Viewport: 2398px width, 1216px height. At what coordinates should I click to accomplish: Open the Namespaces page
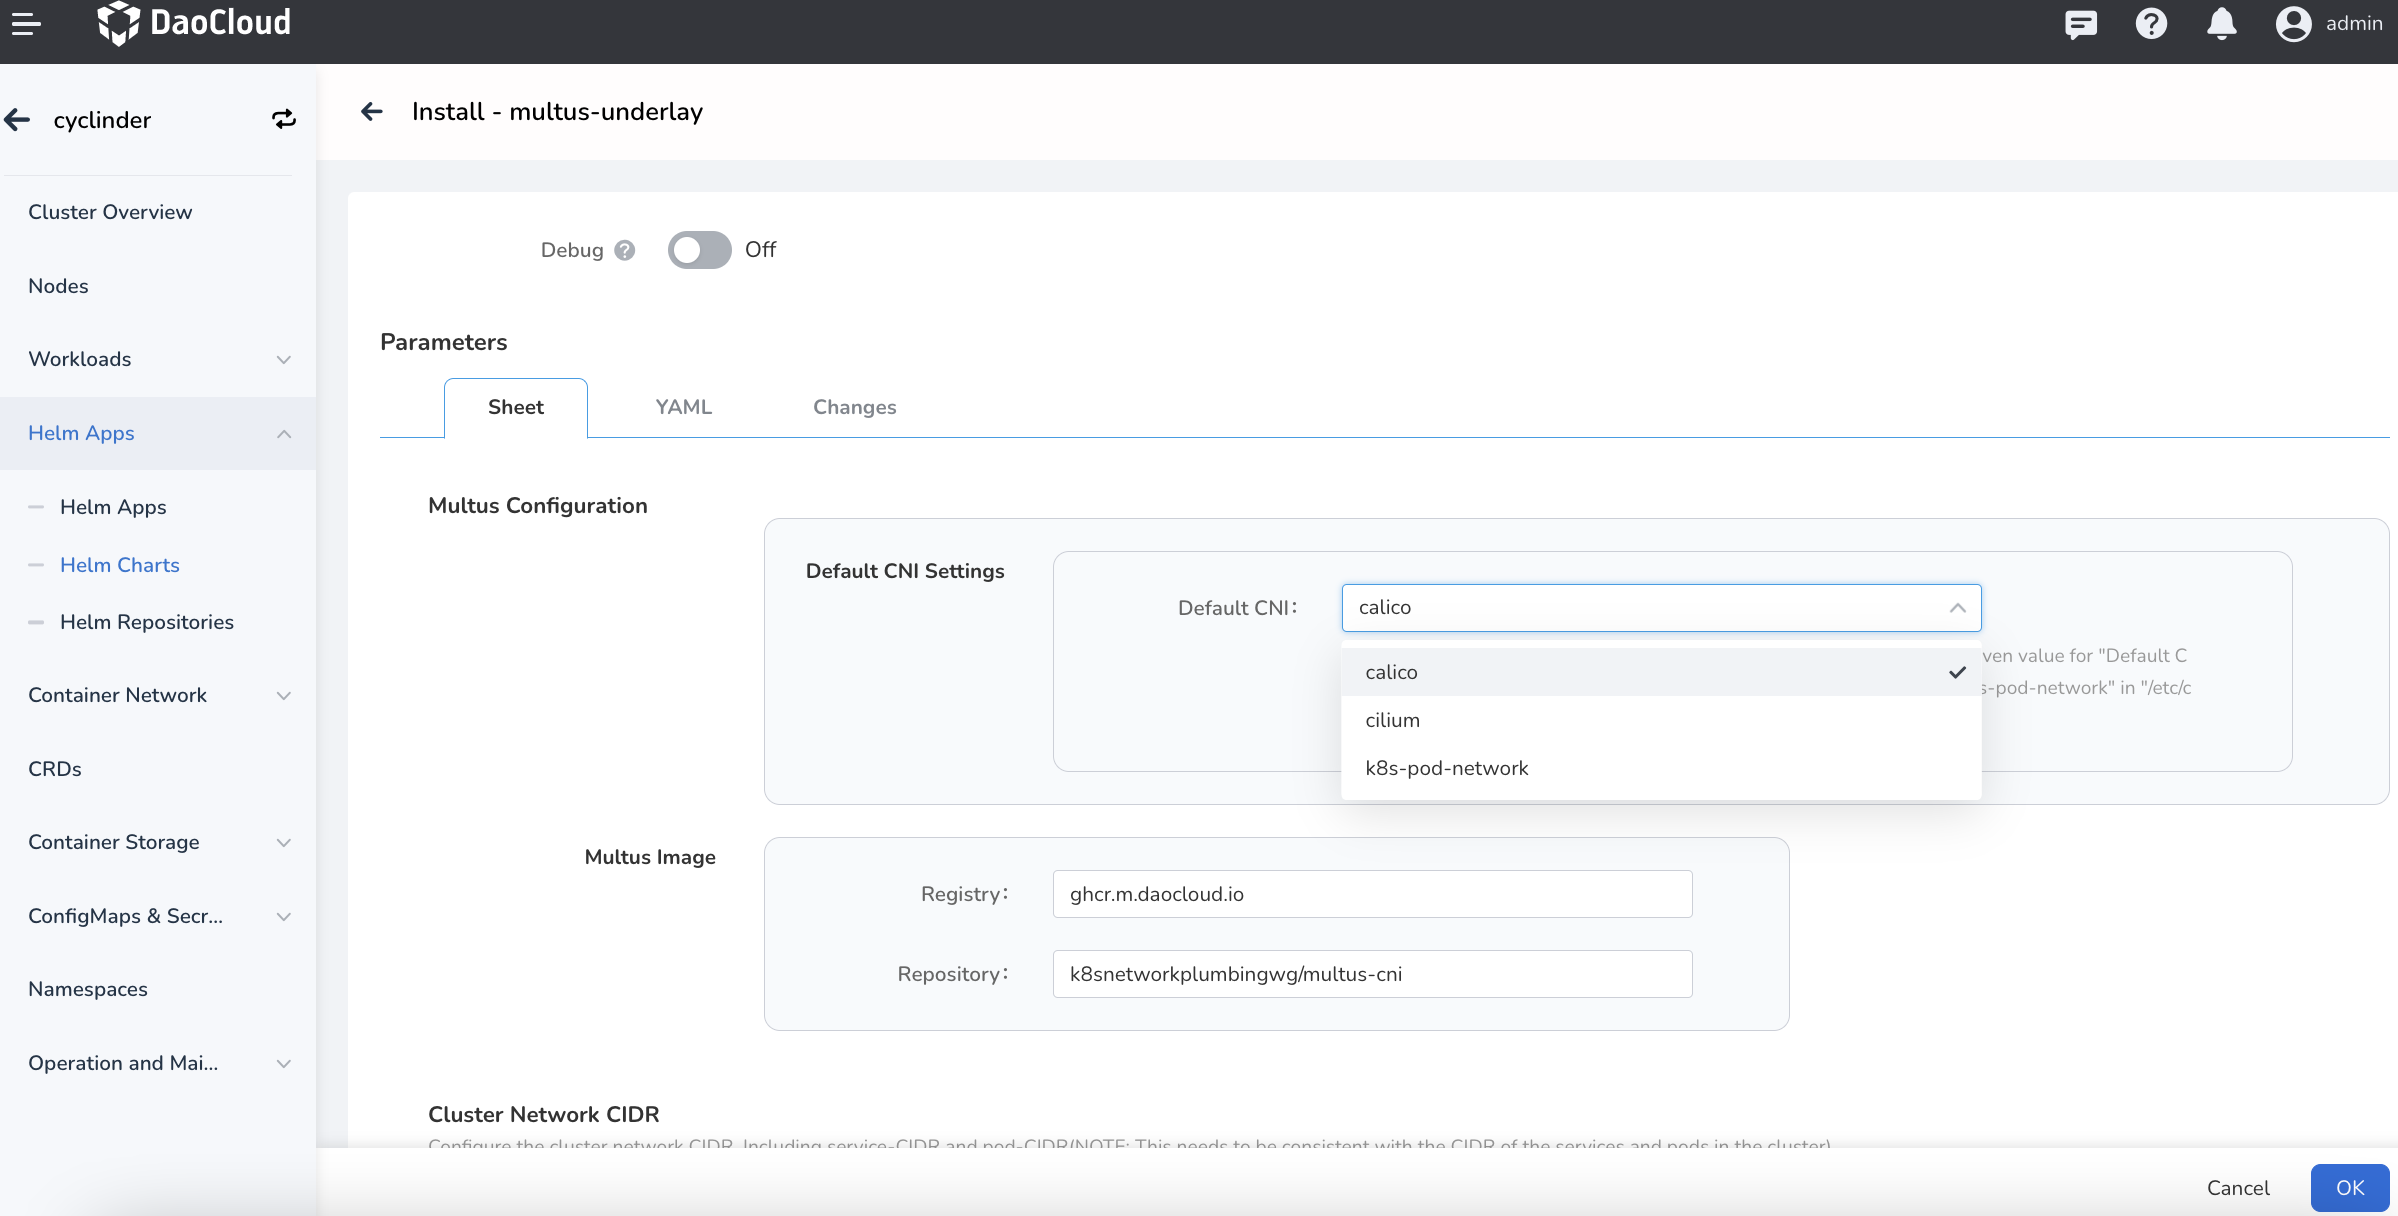[88, 989]
